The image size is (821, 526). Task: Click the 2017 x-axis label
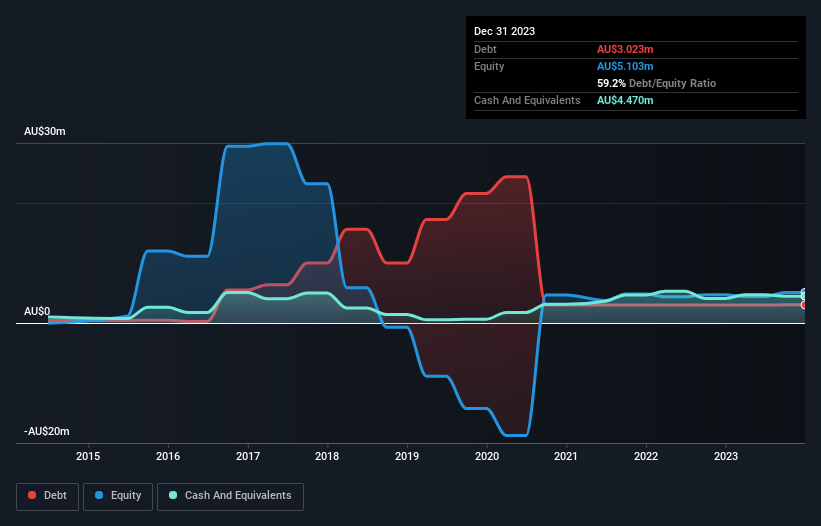click(x=248, y=456)
